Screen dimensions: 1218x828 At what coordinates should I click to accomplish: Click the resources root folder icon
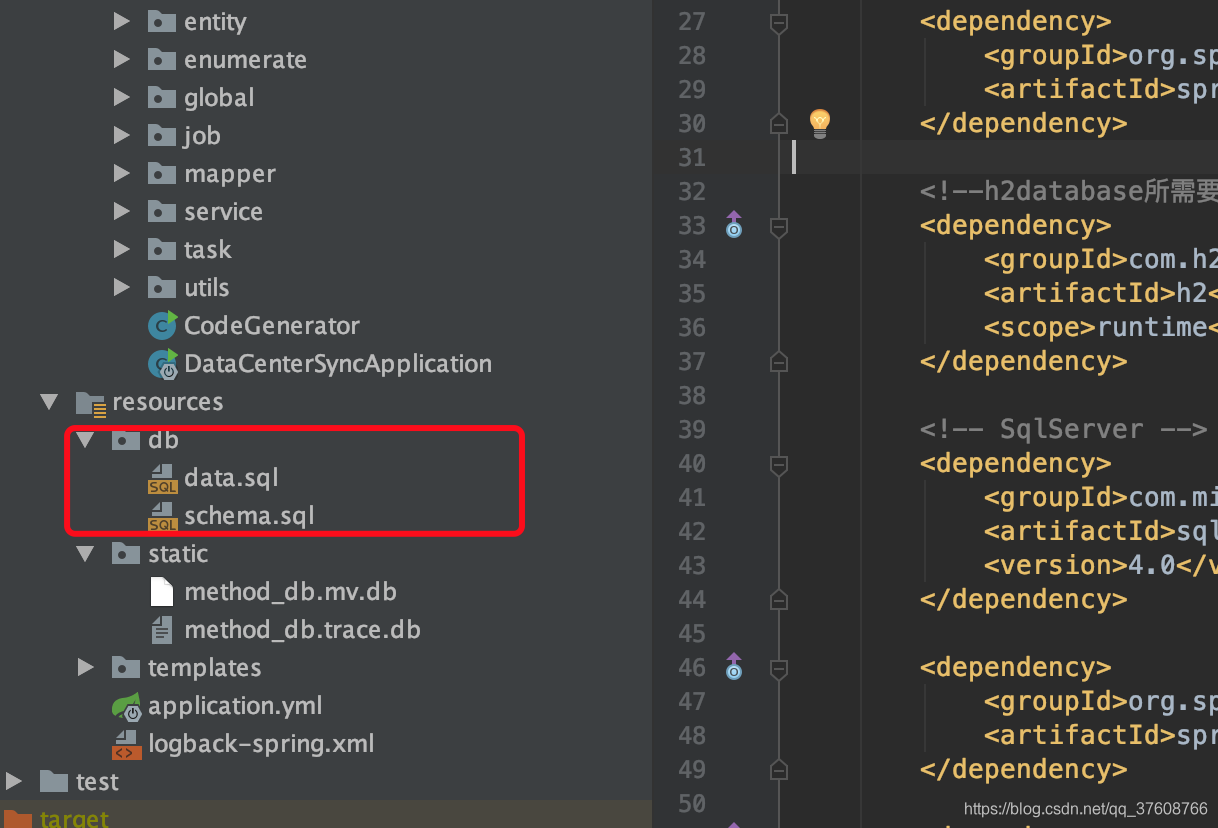coord(91,403)
